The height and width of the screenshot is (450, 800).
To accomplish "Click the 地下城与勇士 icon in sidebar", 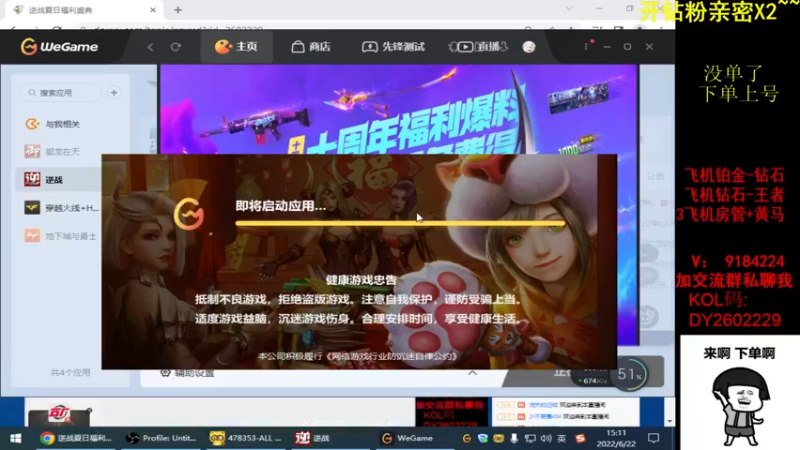I will coord(32,236).
